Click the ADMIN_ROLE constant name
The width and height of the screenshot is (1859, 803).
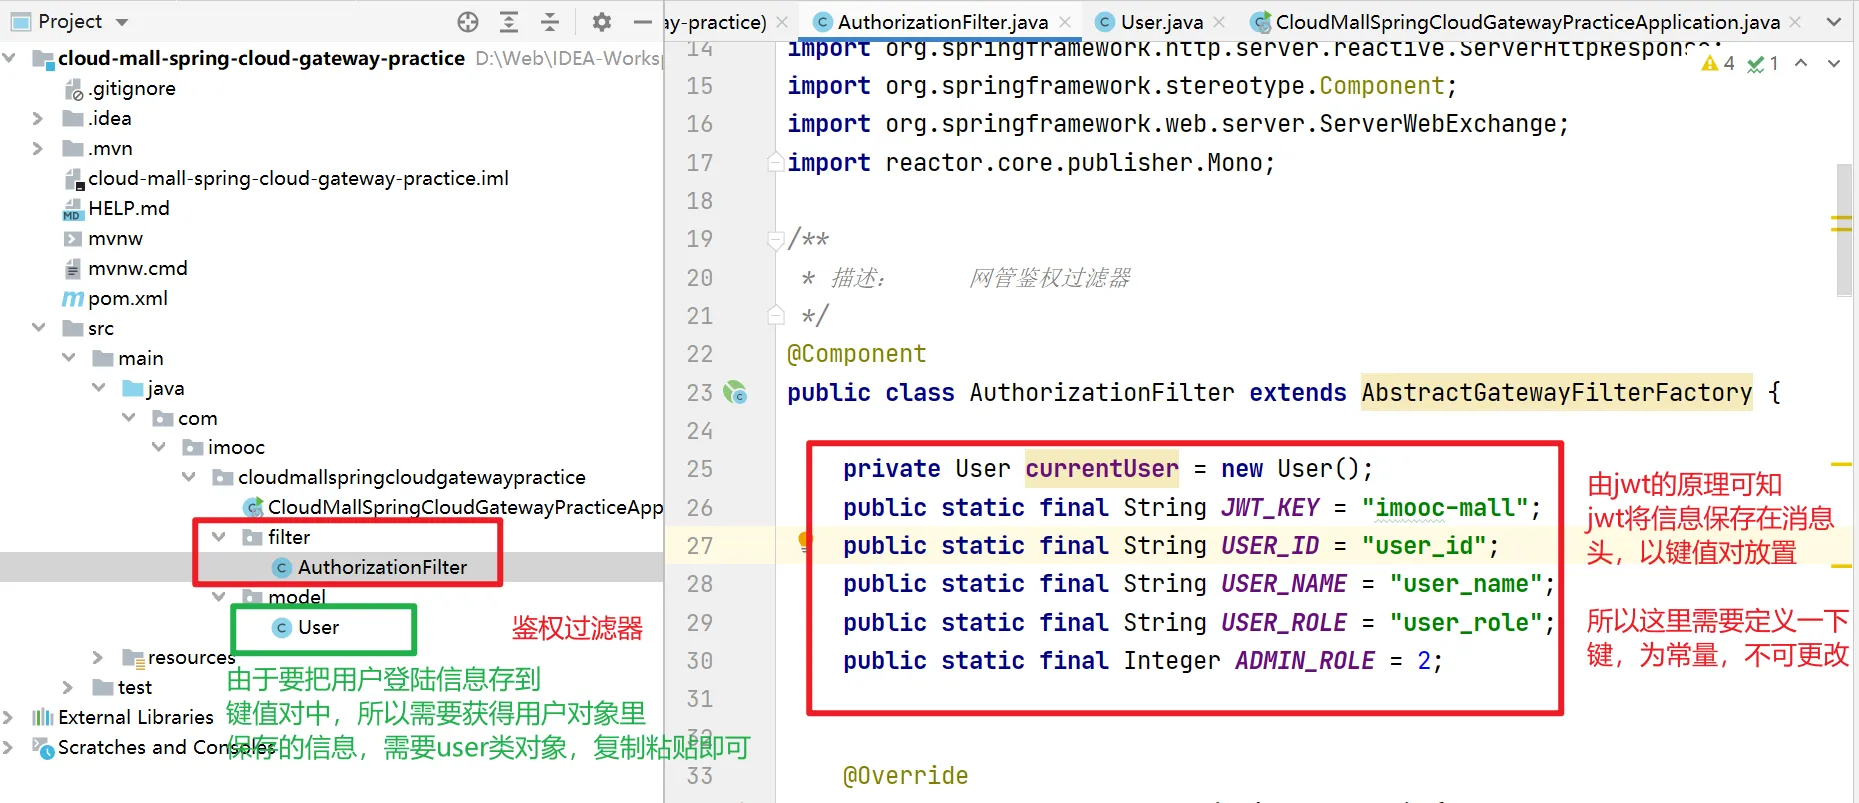click(x=1305, y=661)
